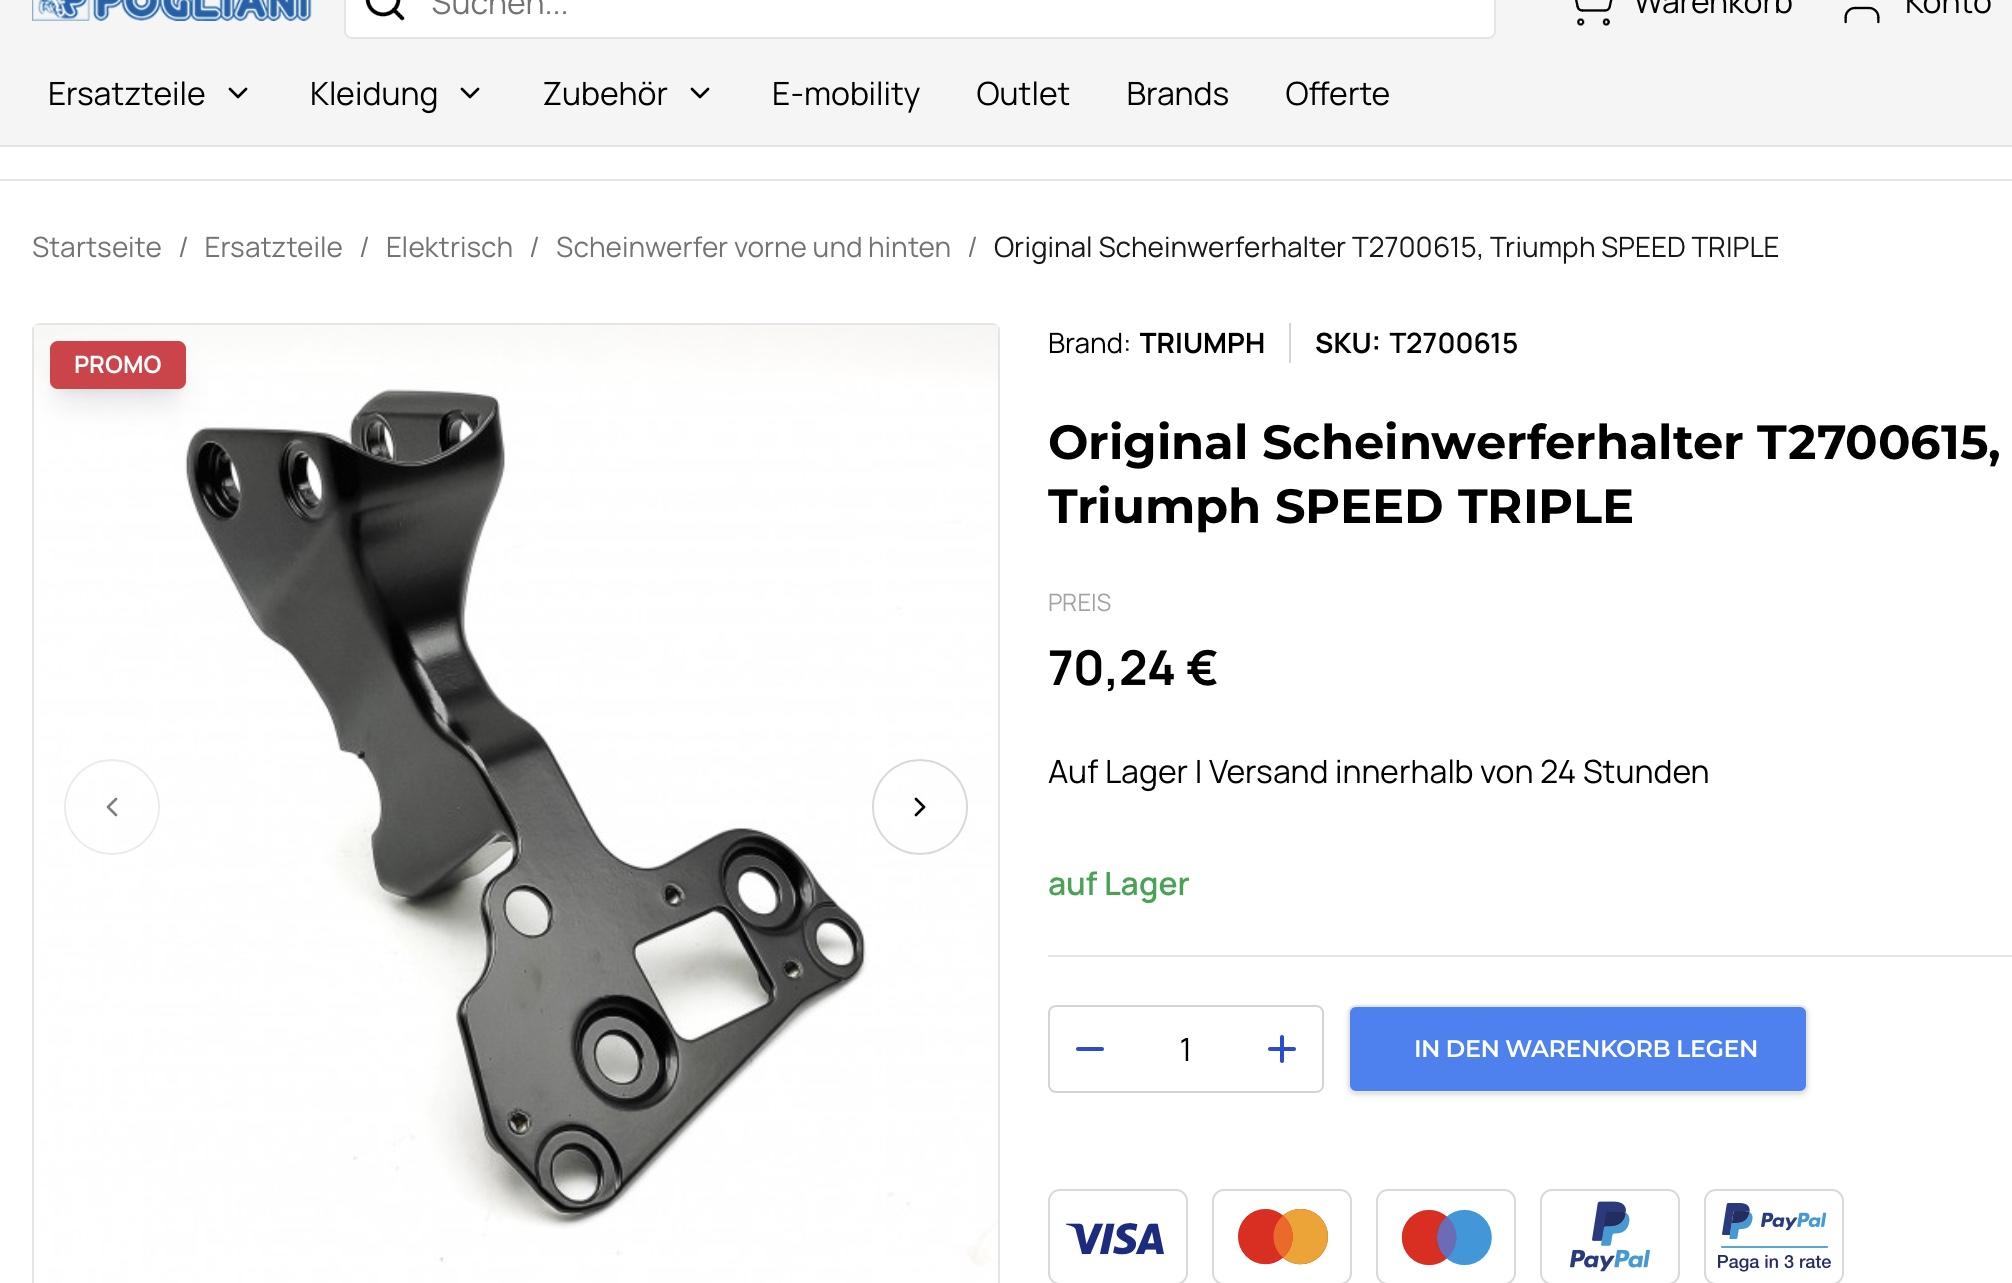The height and width of the screenshot is (1283, 2012).
Task: Open the E-mobility menu item
Action: click(x=846, y=94)
